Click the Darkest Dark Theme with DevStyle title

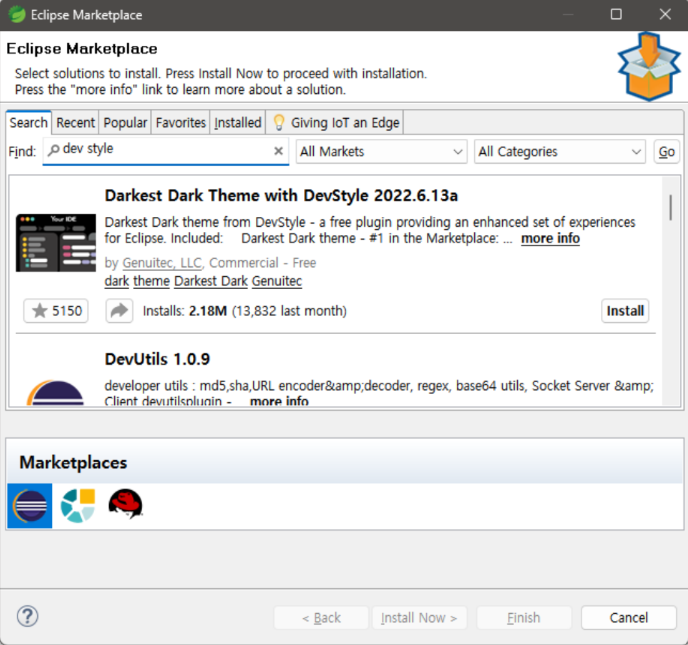click(281, 195)
